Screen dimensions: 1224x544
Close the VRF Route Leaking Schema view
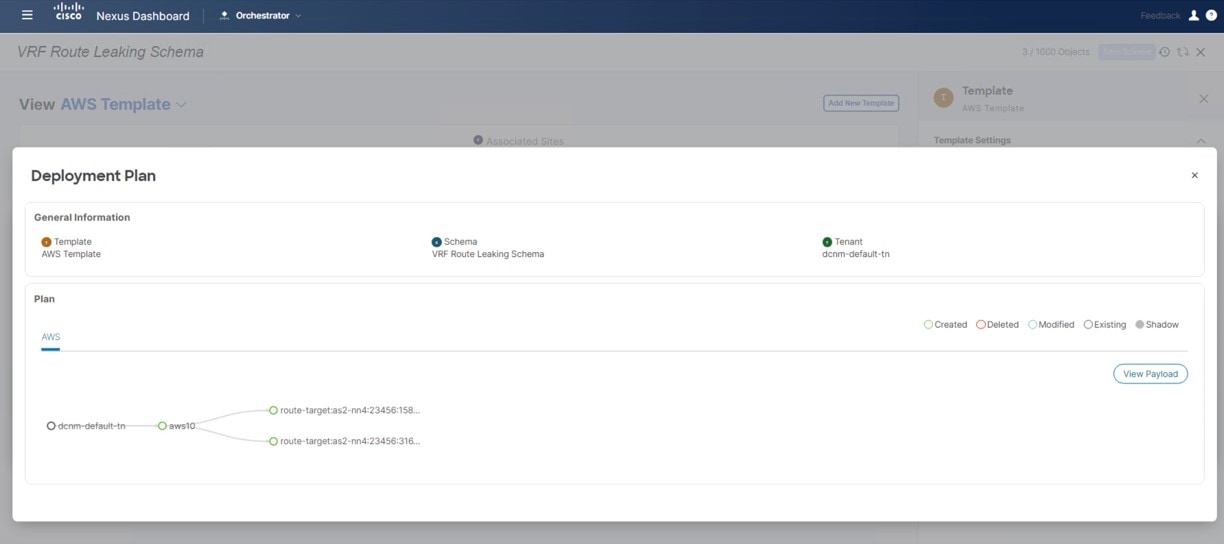point(1201,52)
